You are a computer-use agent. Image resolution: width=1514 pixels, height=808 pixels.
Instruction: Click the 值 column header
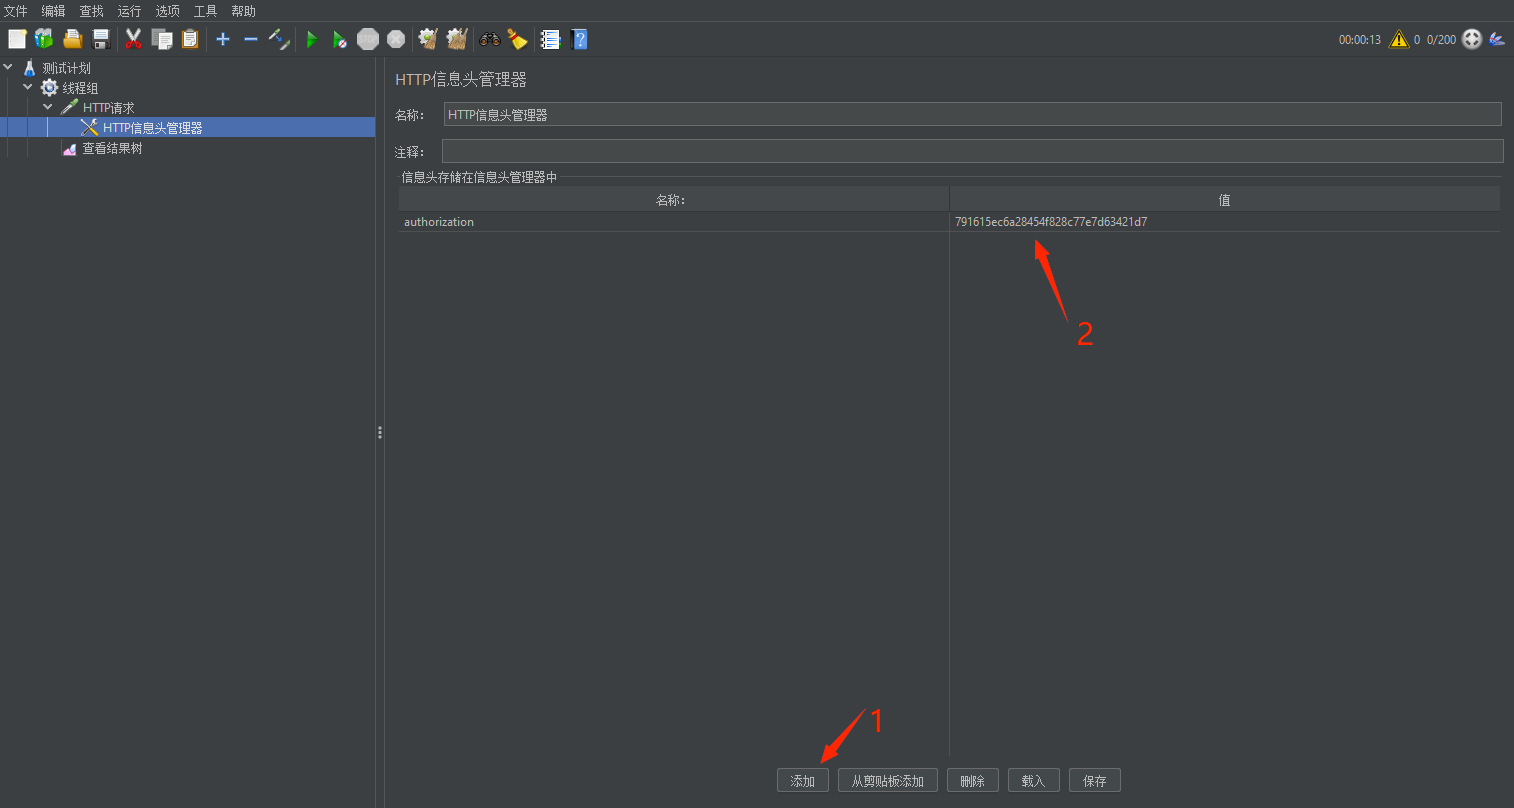tap(1225, 200)
